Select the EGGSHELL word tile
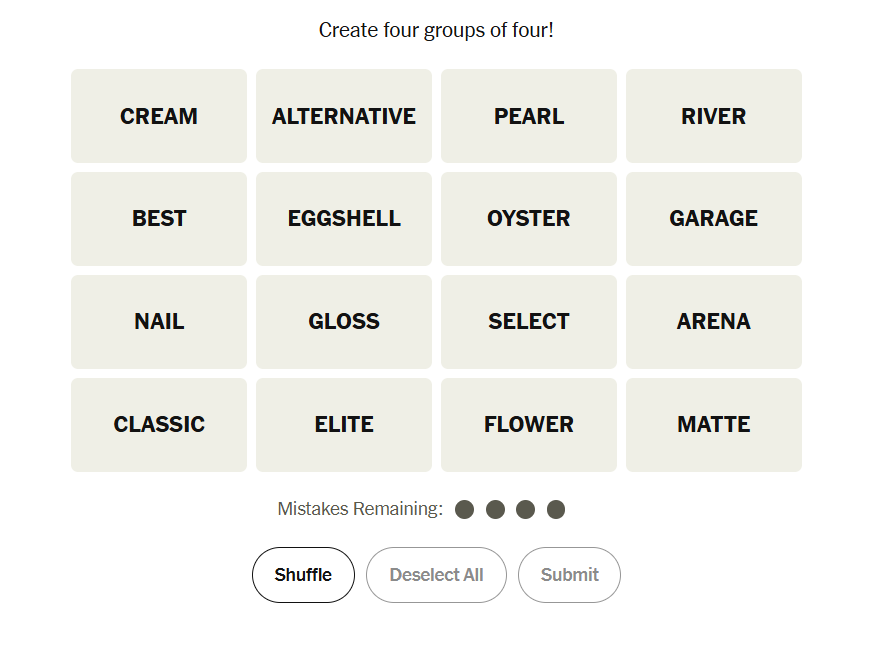The height and width of the screenshot is (655, 875). pos(344,219)
